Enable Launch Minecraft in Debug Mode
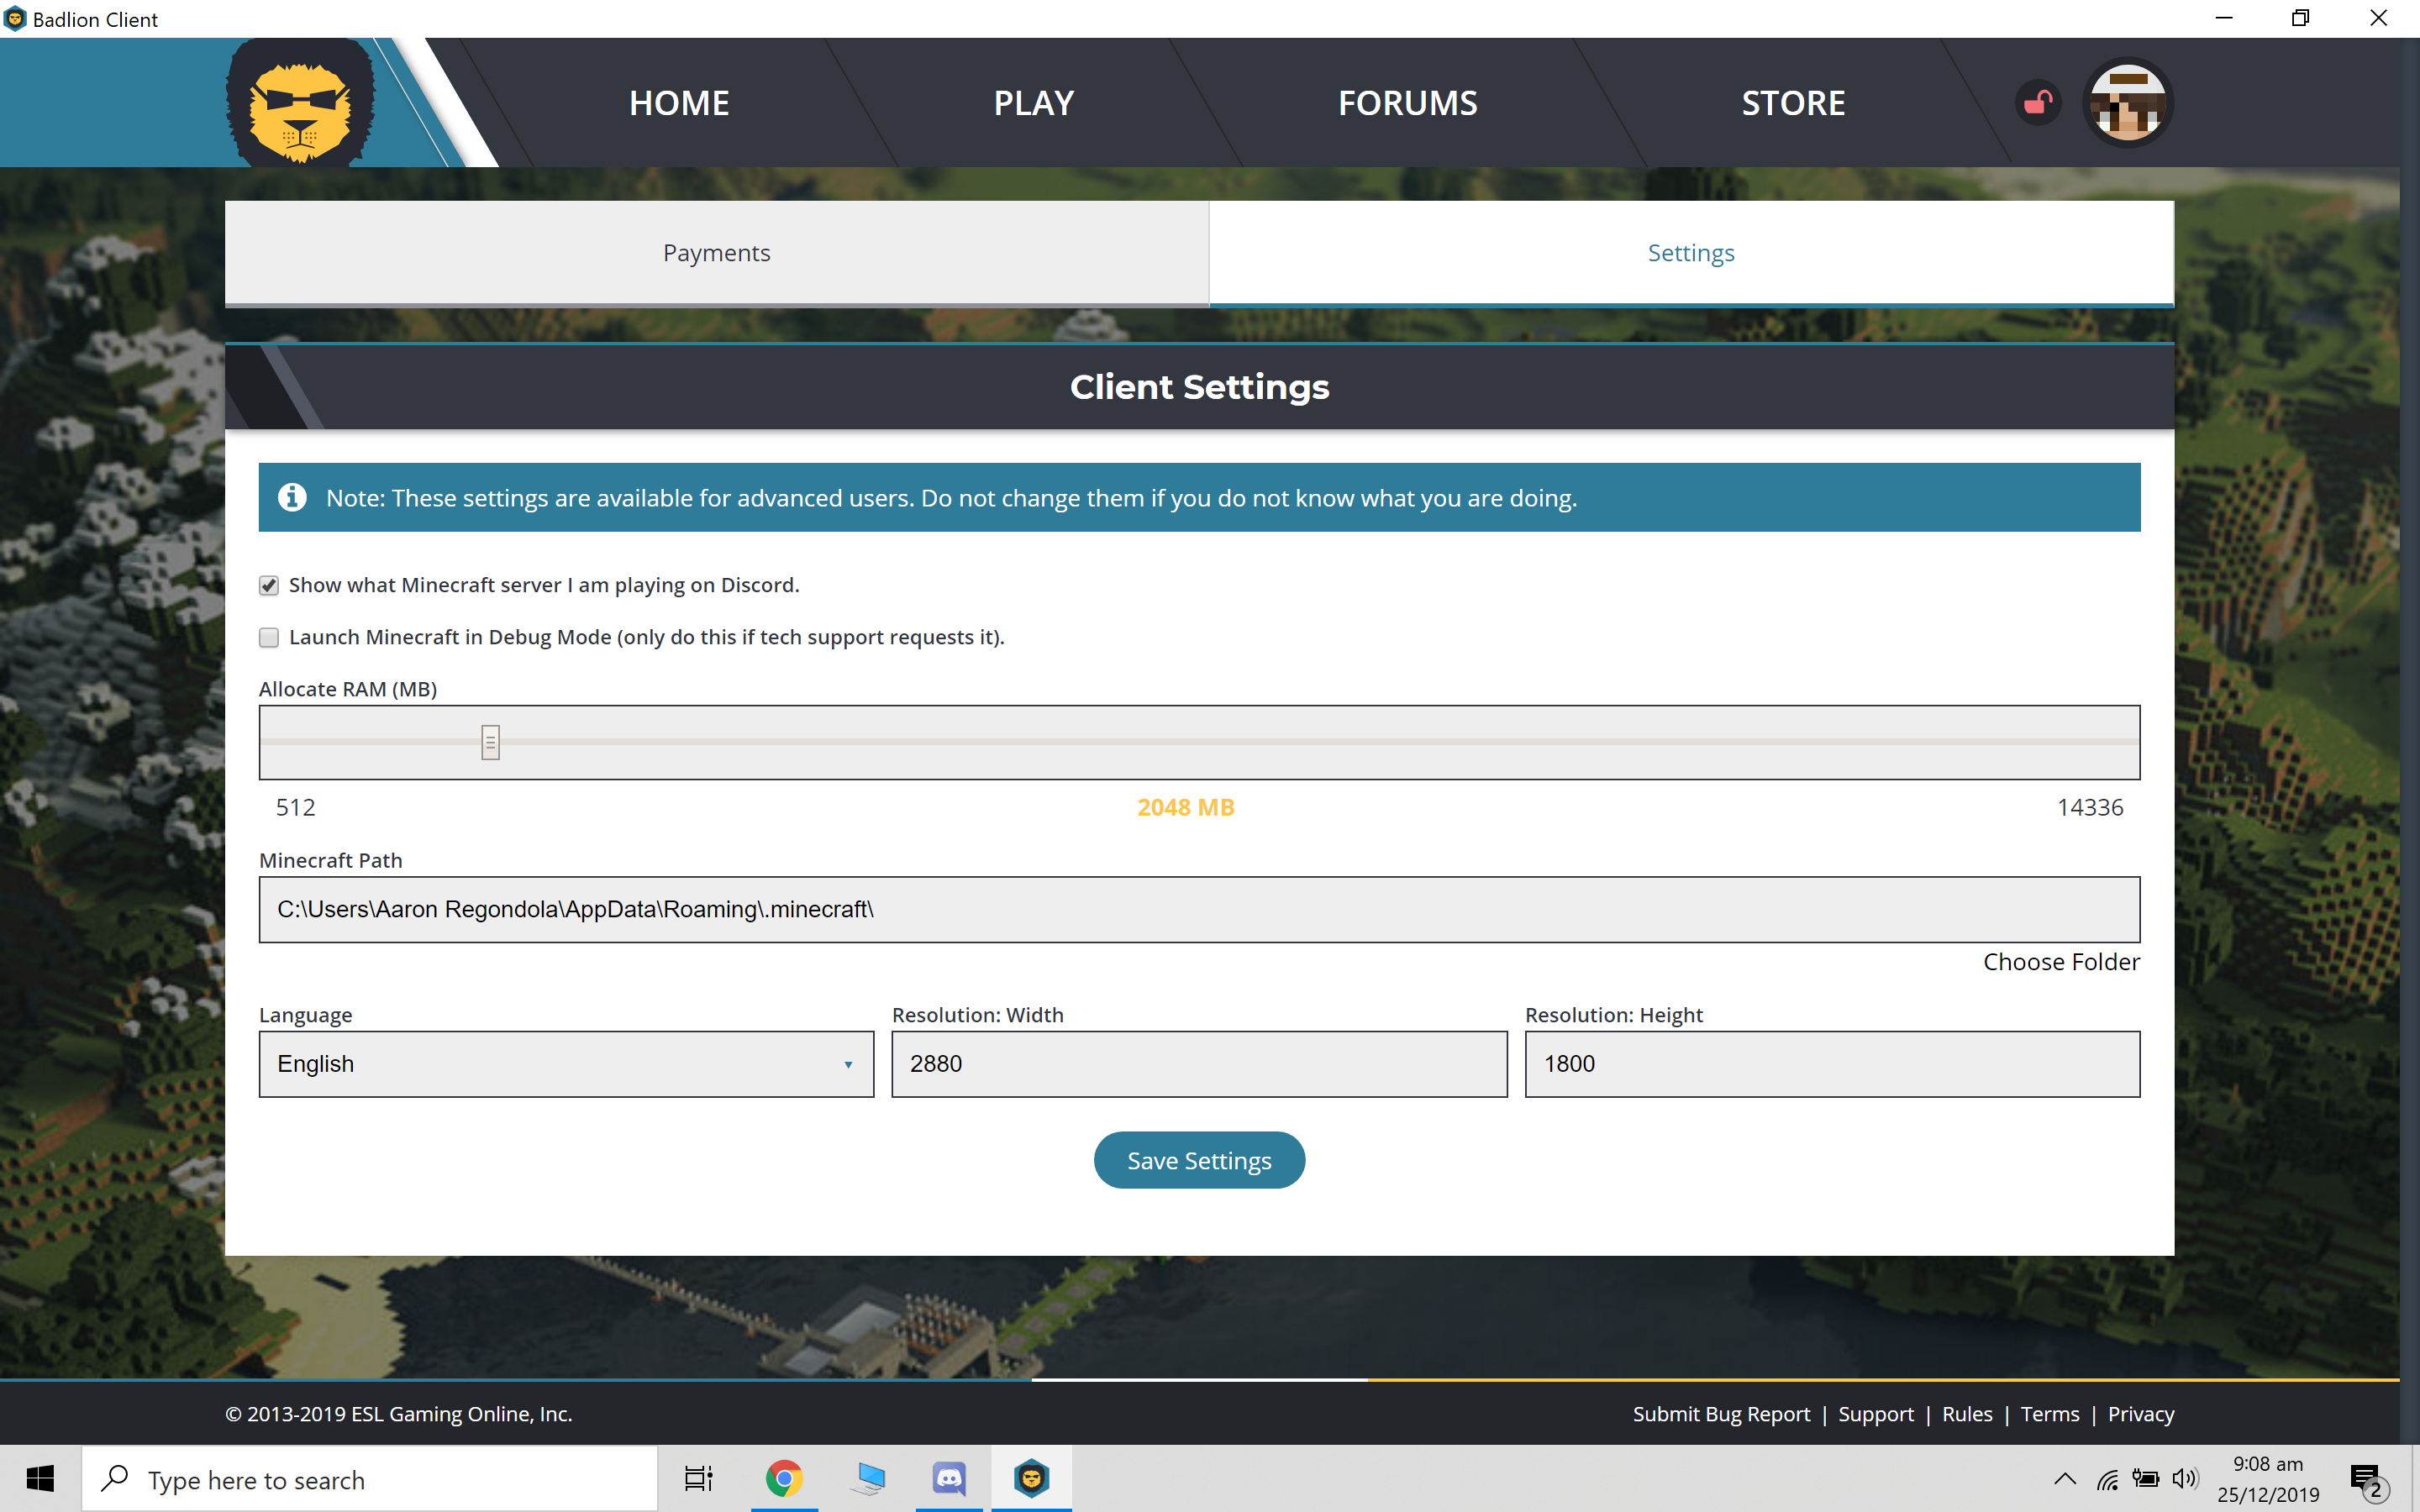The width and height of the screenshot is (2420, 1512). tap(269, 638)
